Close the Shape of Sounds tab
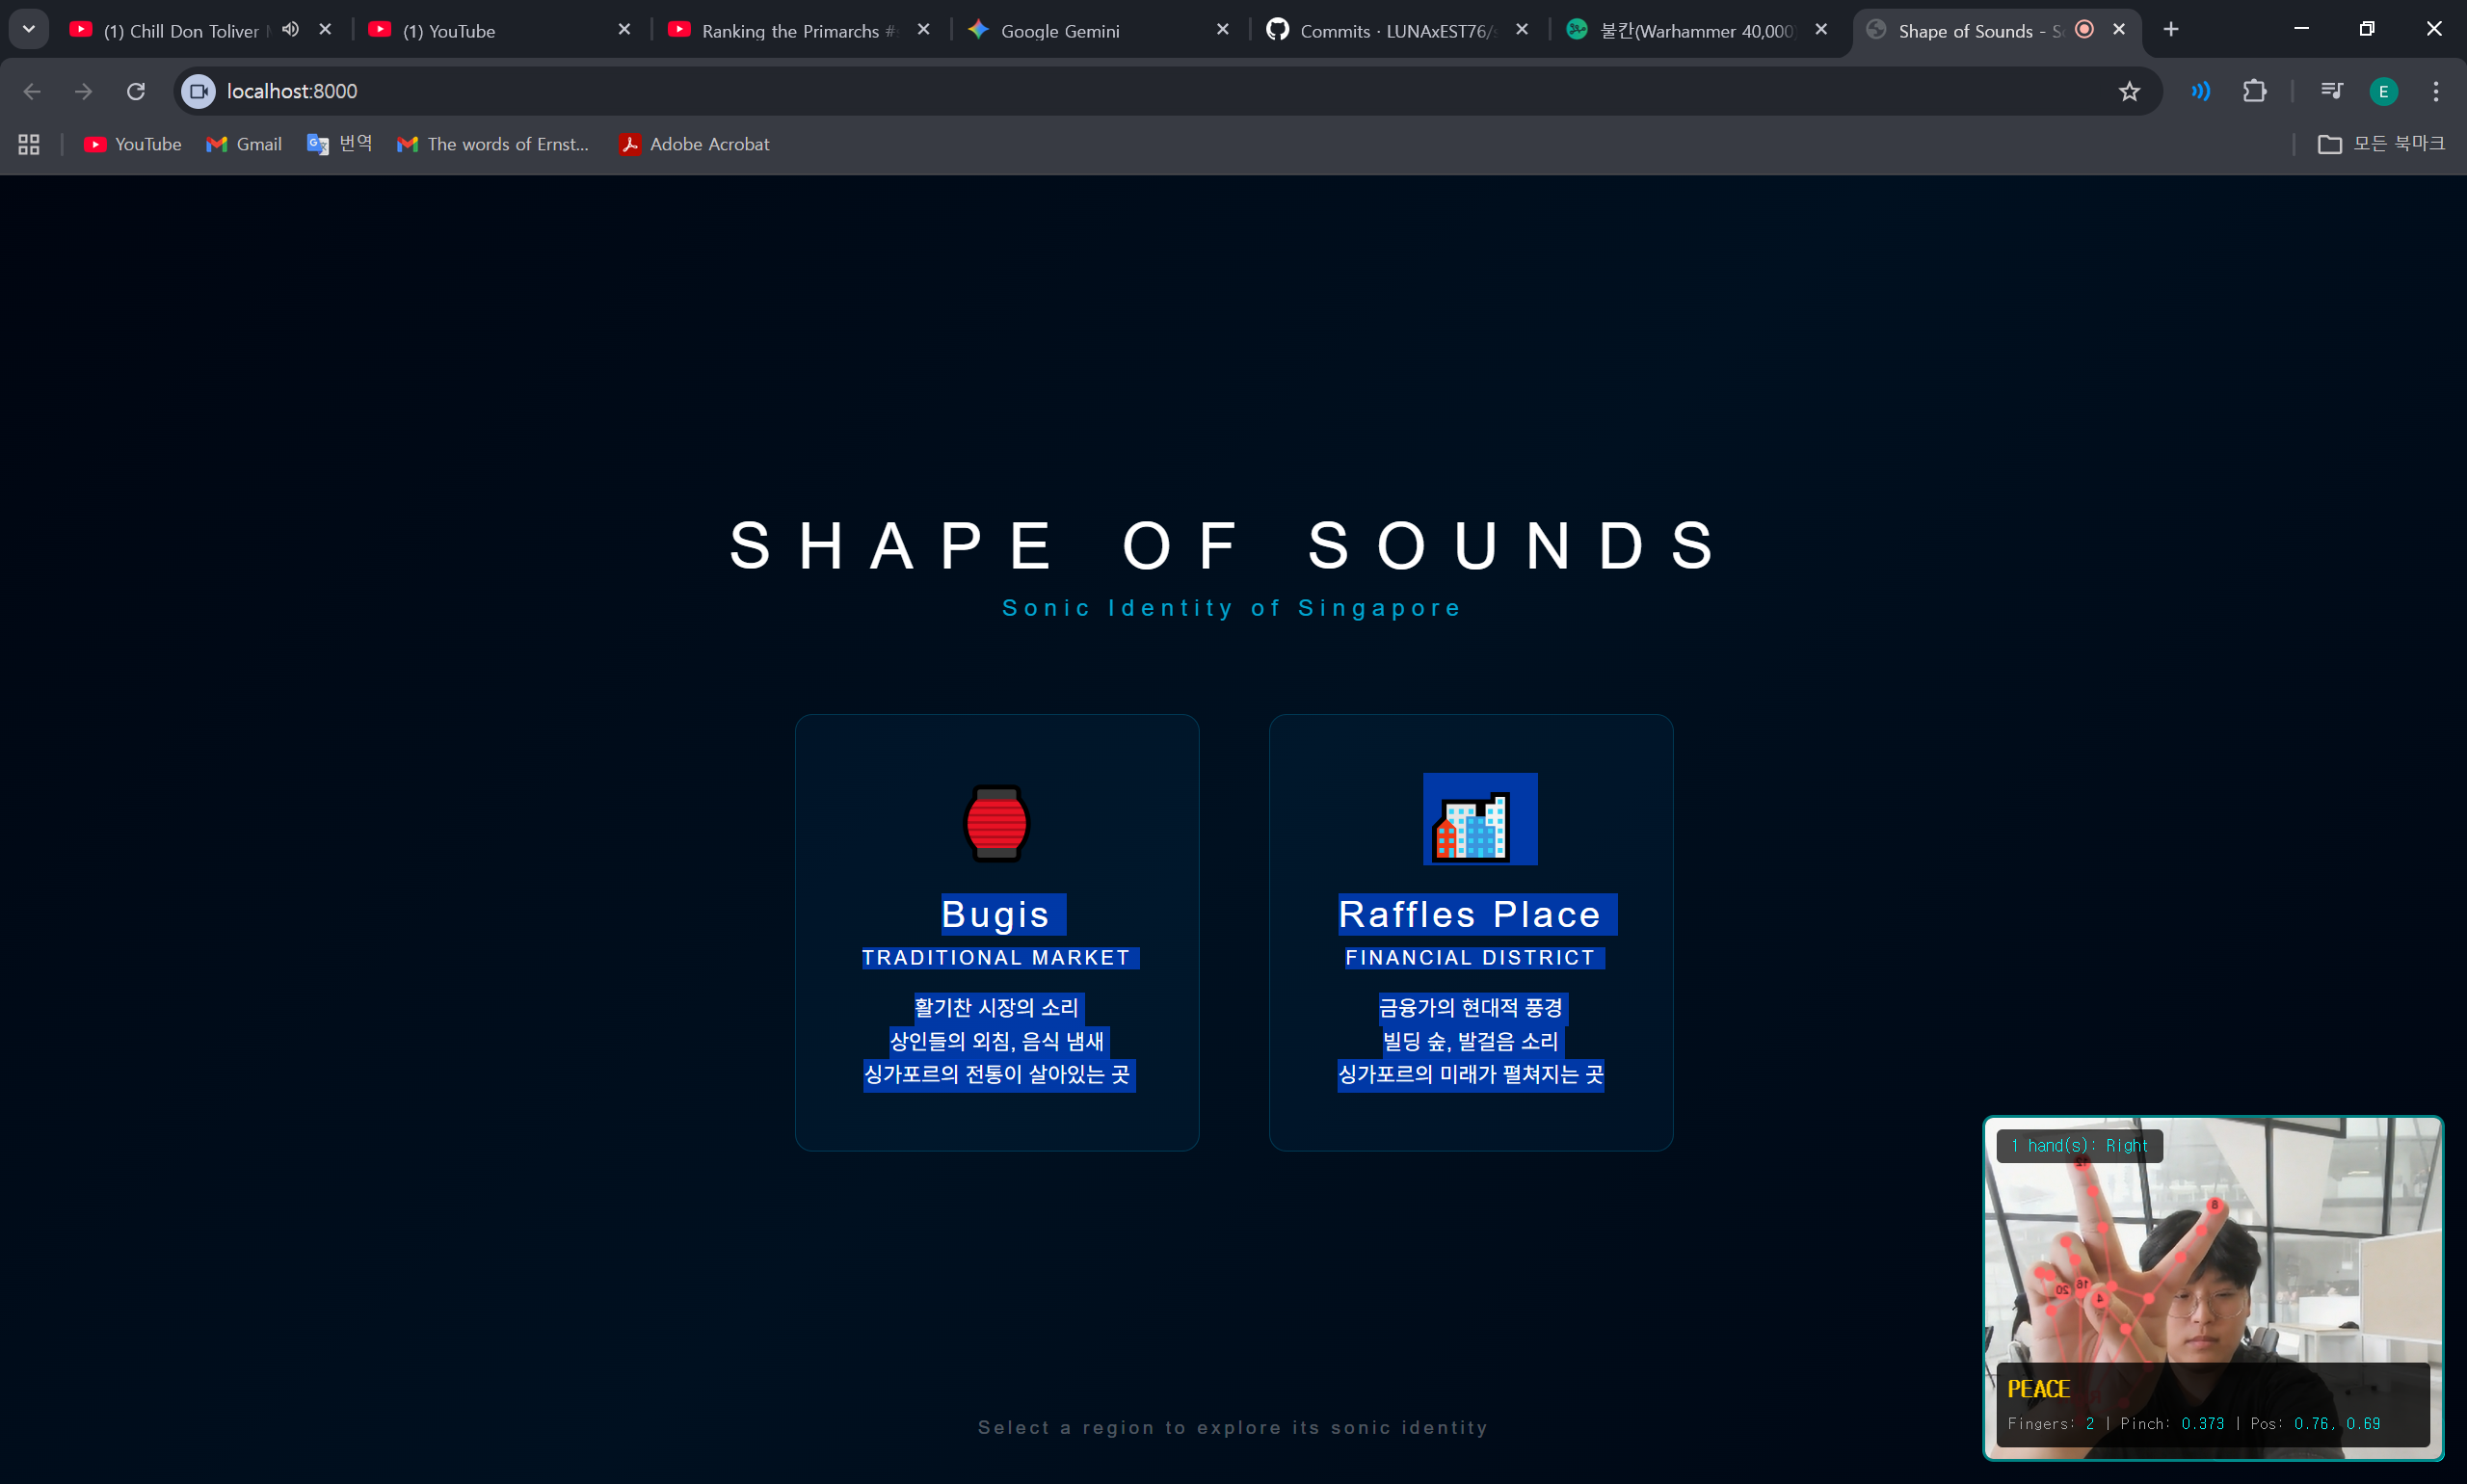 coord(2118,30)
